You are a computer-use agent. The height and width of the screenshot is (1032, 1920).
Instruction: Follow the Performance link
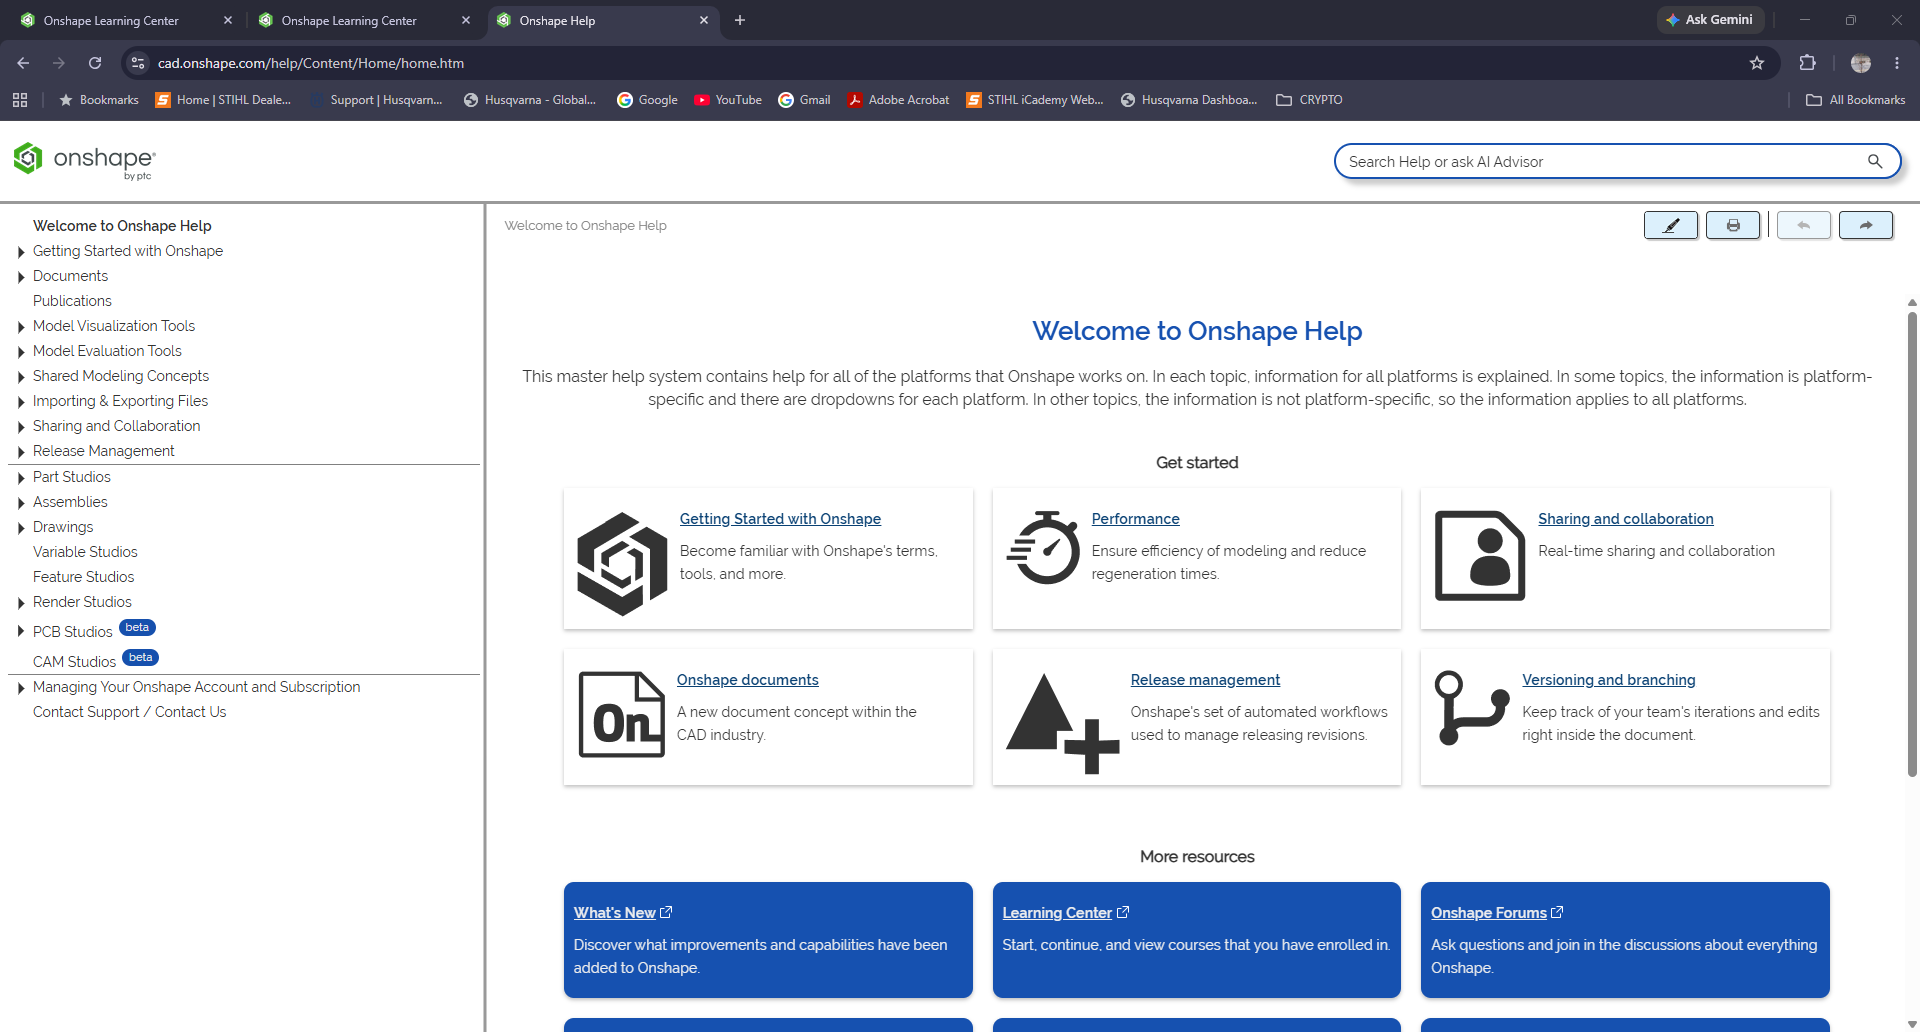(1135, 519)
